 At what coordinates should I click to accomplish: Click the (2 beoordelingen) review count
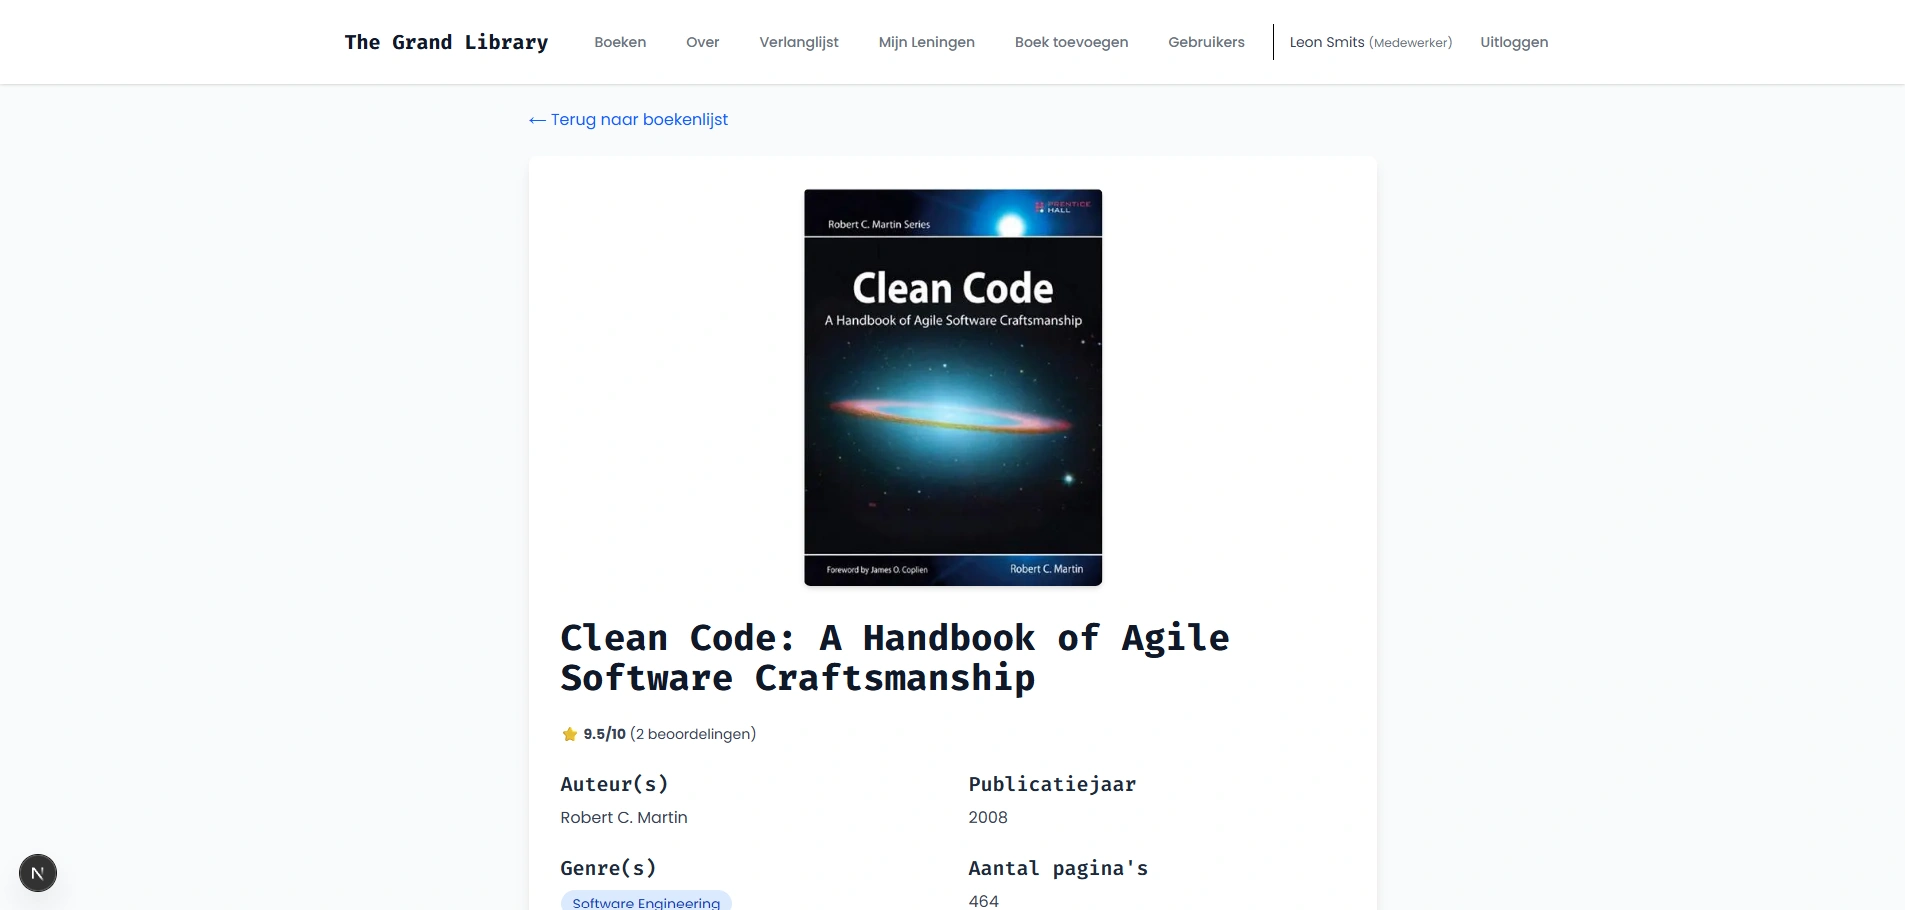pos(693,734)
